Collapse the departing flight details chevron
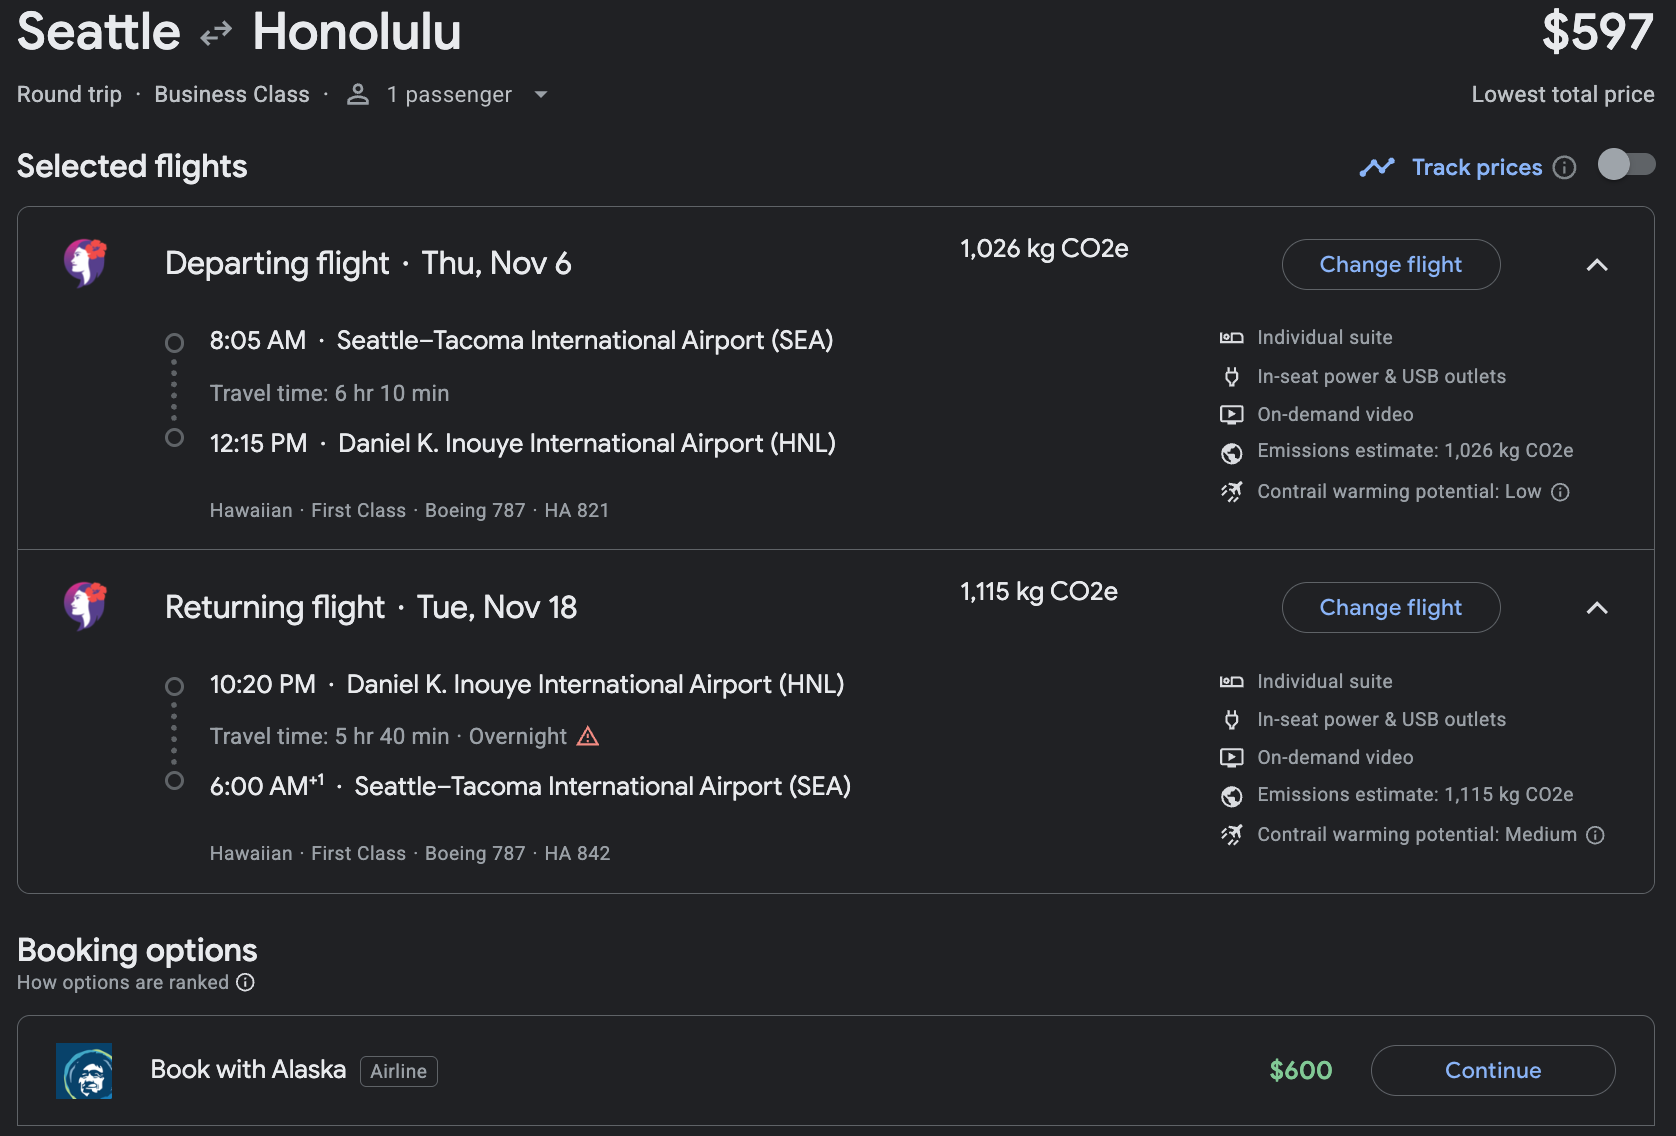Screen dimensions: 1676x1136 [1597, 264]
